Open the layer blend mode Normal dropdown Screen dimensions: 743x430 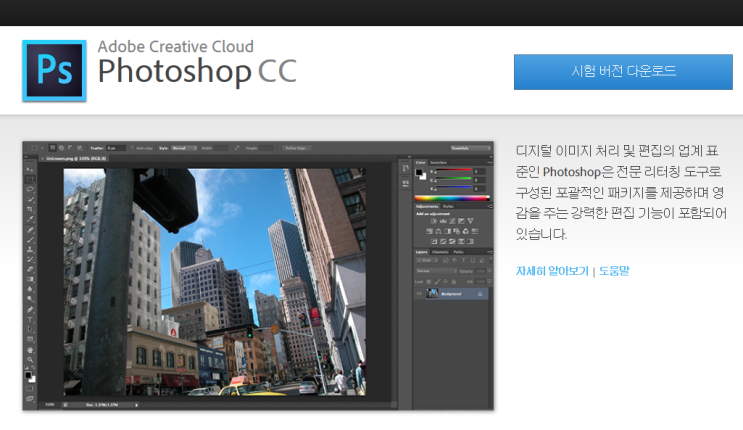click(x=436, y=271)
